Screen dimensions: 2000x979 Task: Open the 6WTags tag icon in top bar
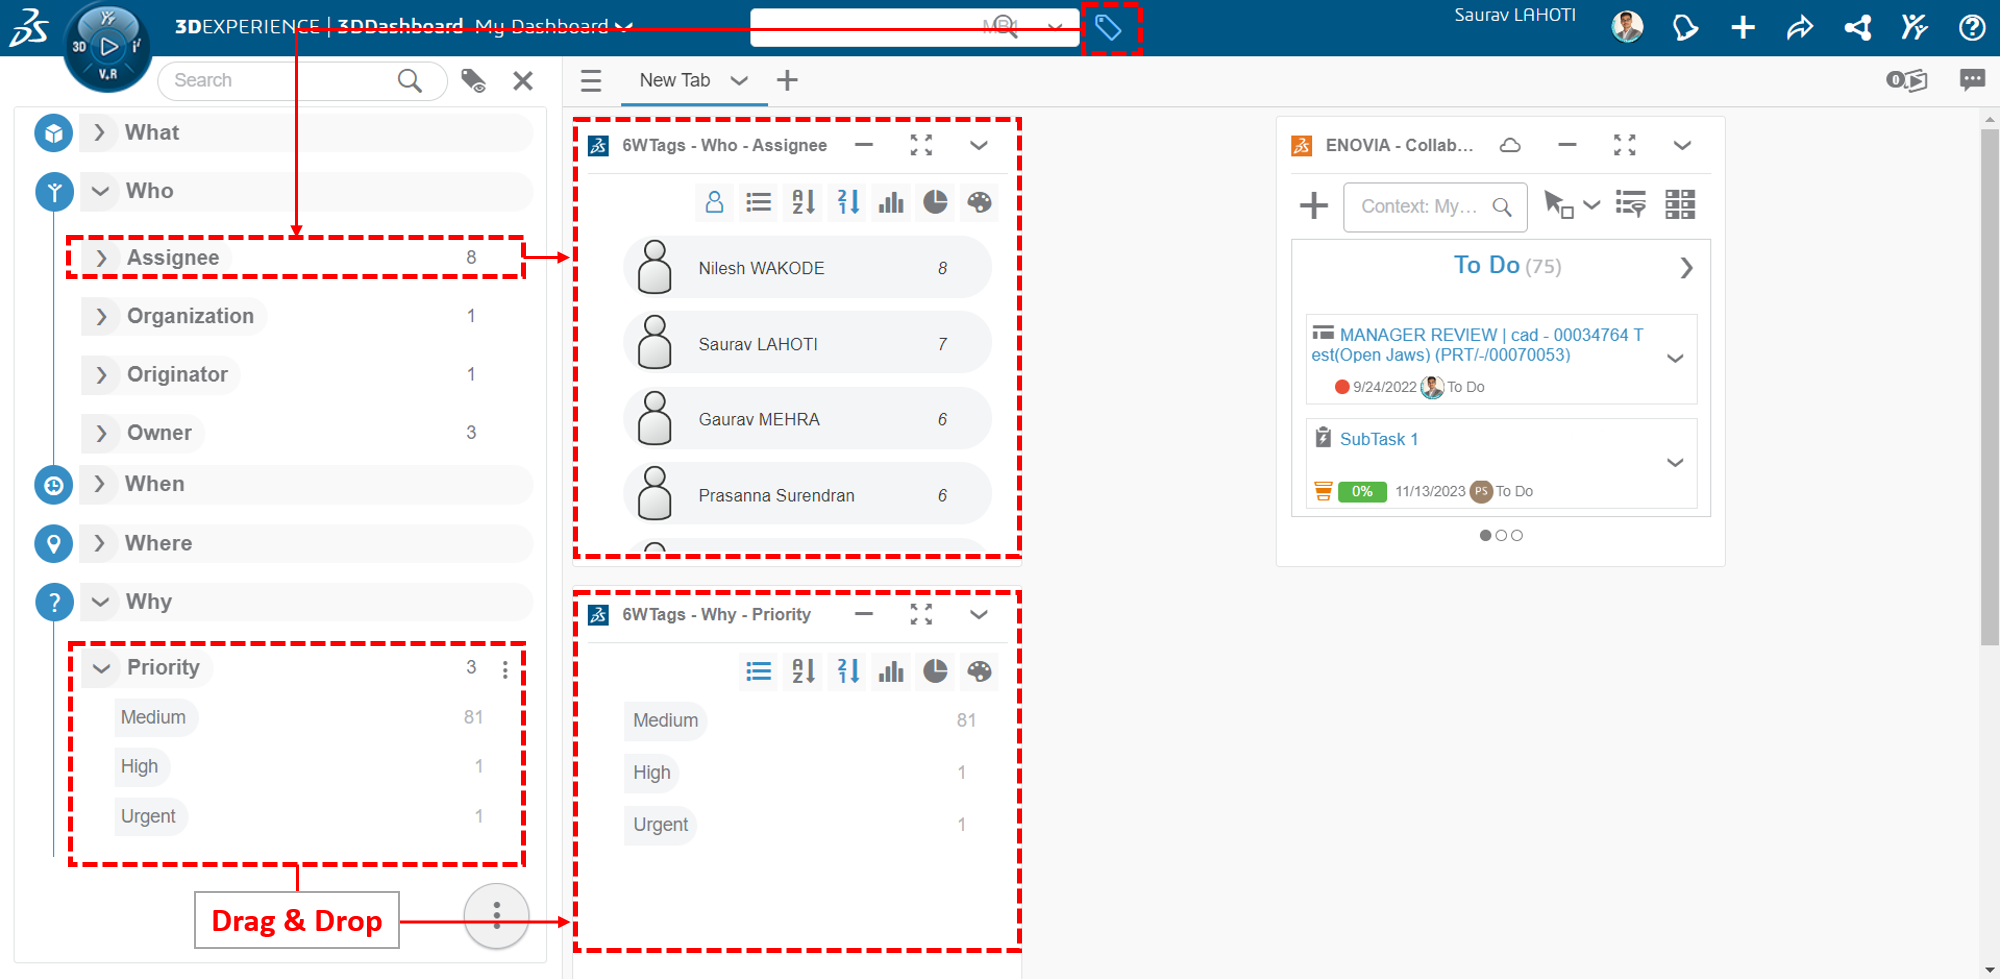[1108, 27]
